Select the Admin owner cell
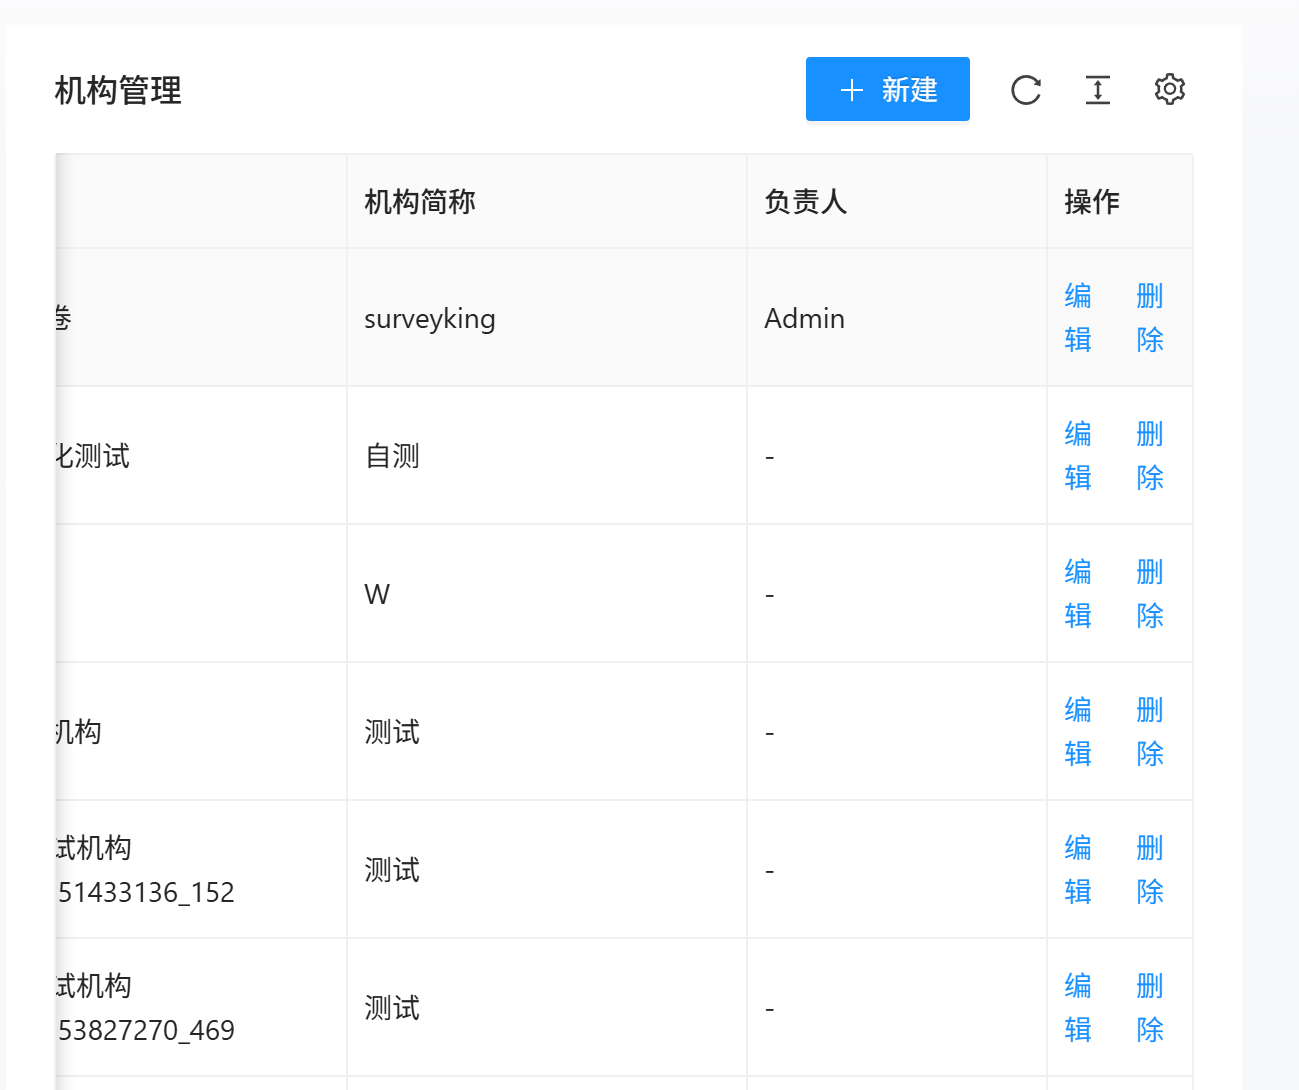This screenshot has height=1090, width=1299. pyautogui.click(x=897, y=317)
